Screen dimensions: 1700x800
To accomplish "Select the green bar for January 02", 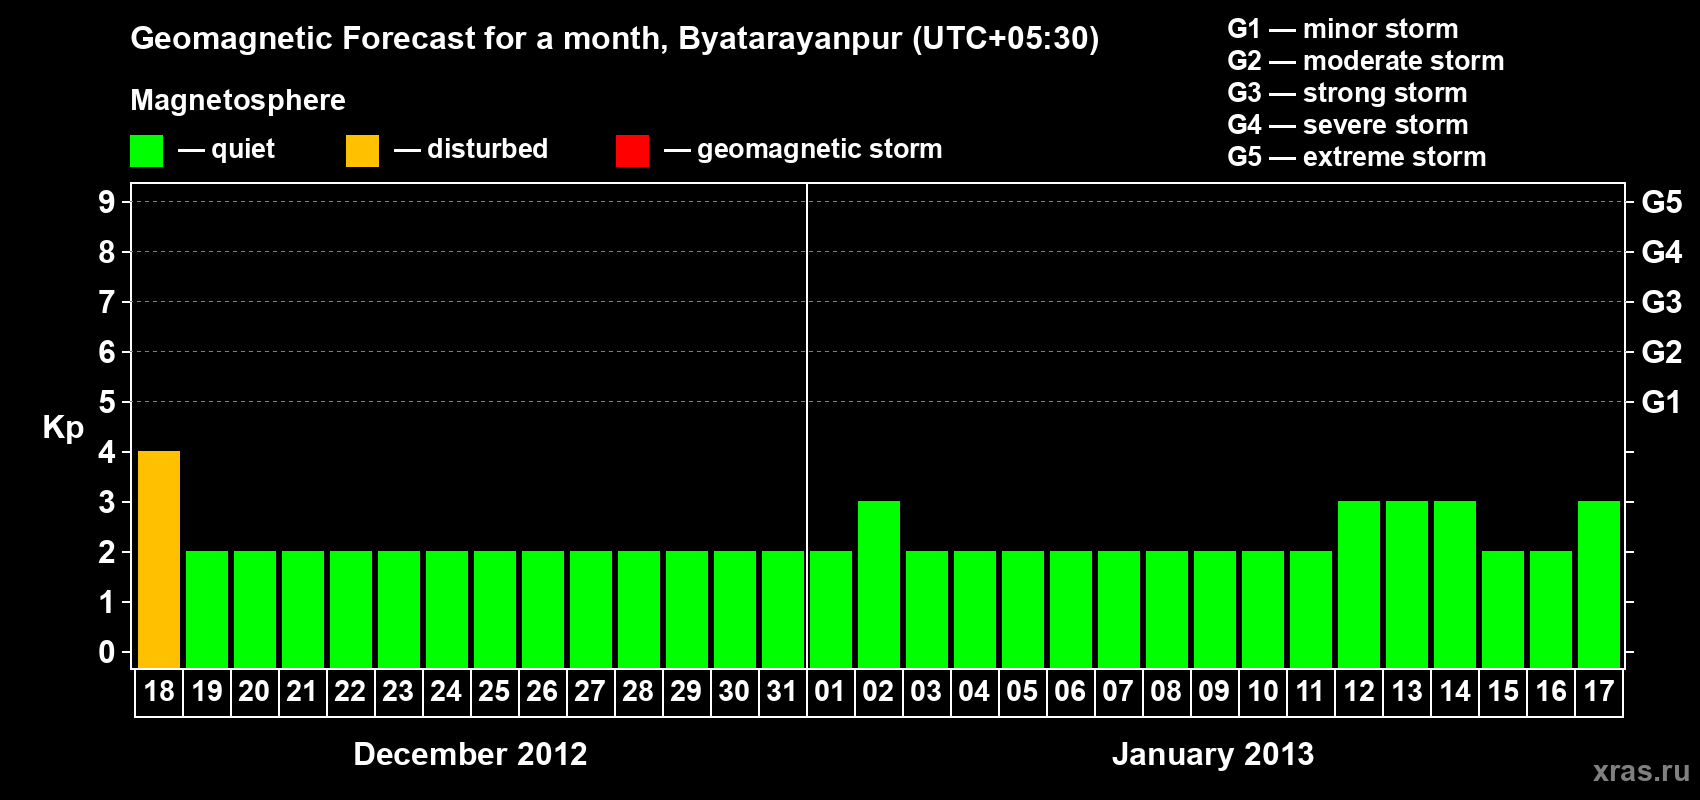I will click(x=879, y=584).
